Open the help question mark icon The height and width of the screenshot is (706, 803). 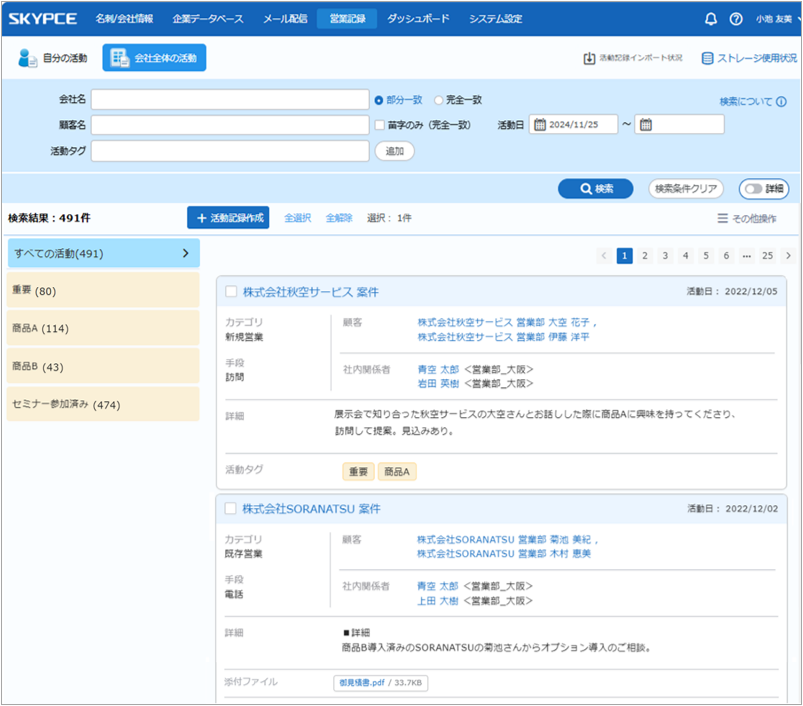[x=736, y=19]
